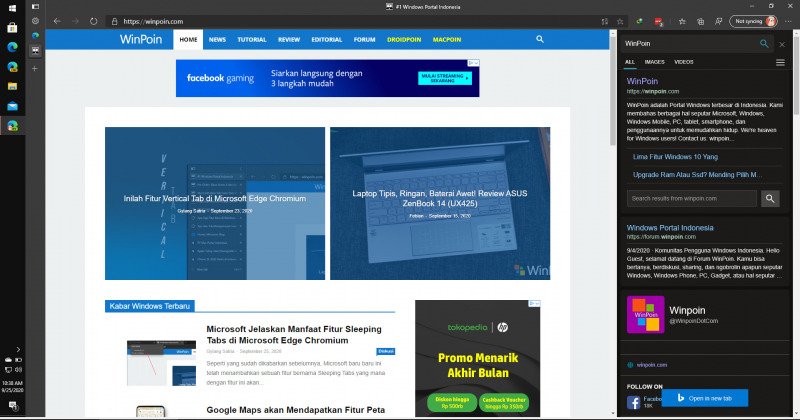Open the volume control in system tray
800x420 pixels.
(x=18, y=369)
